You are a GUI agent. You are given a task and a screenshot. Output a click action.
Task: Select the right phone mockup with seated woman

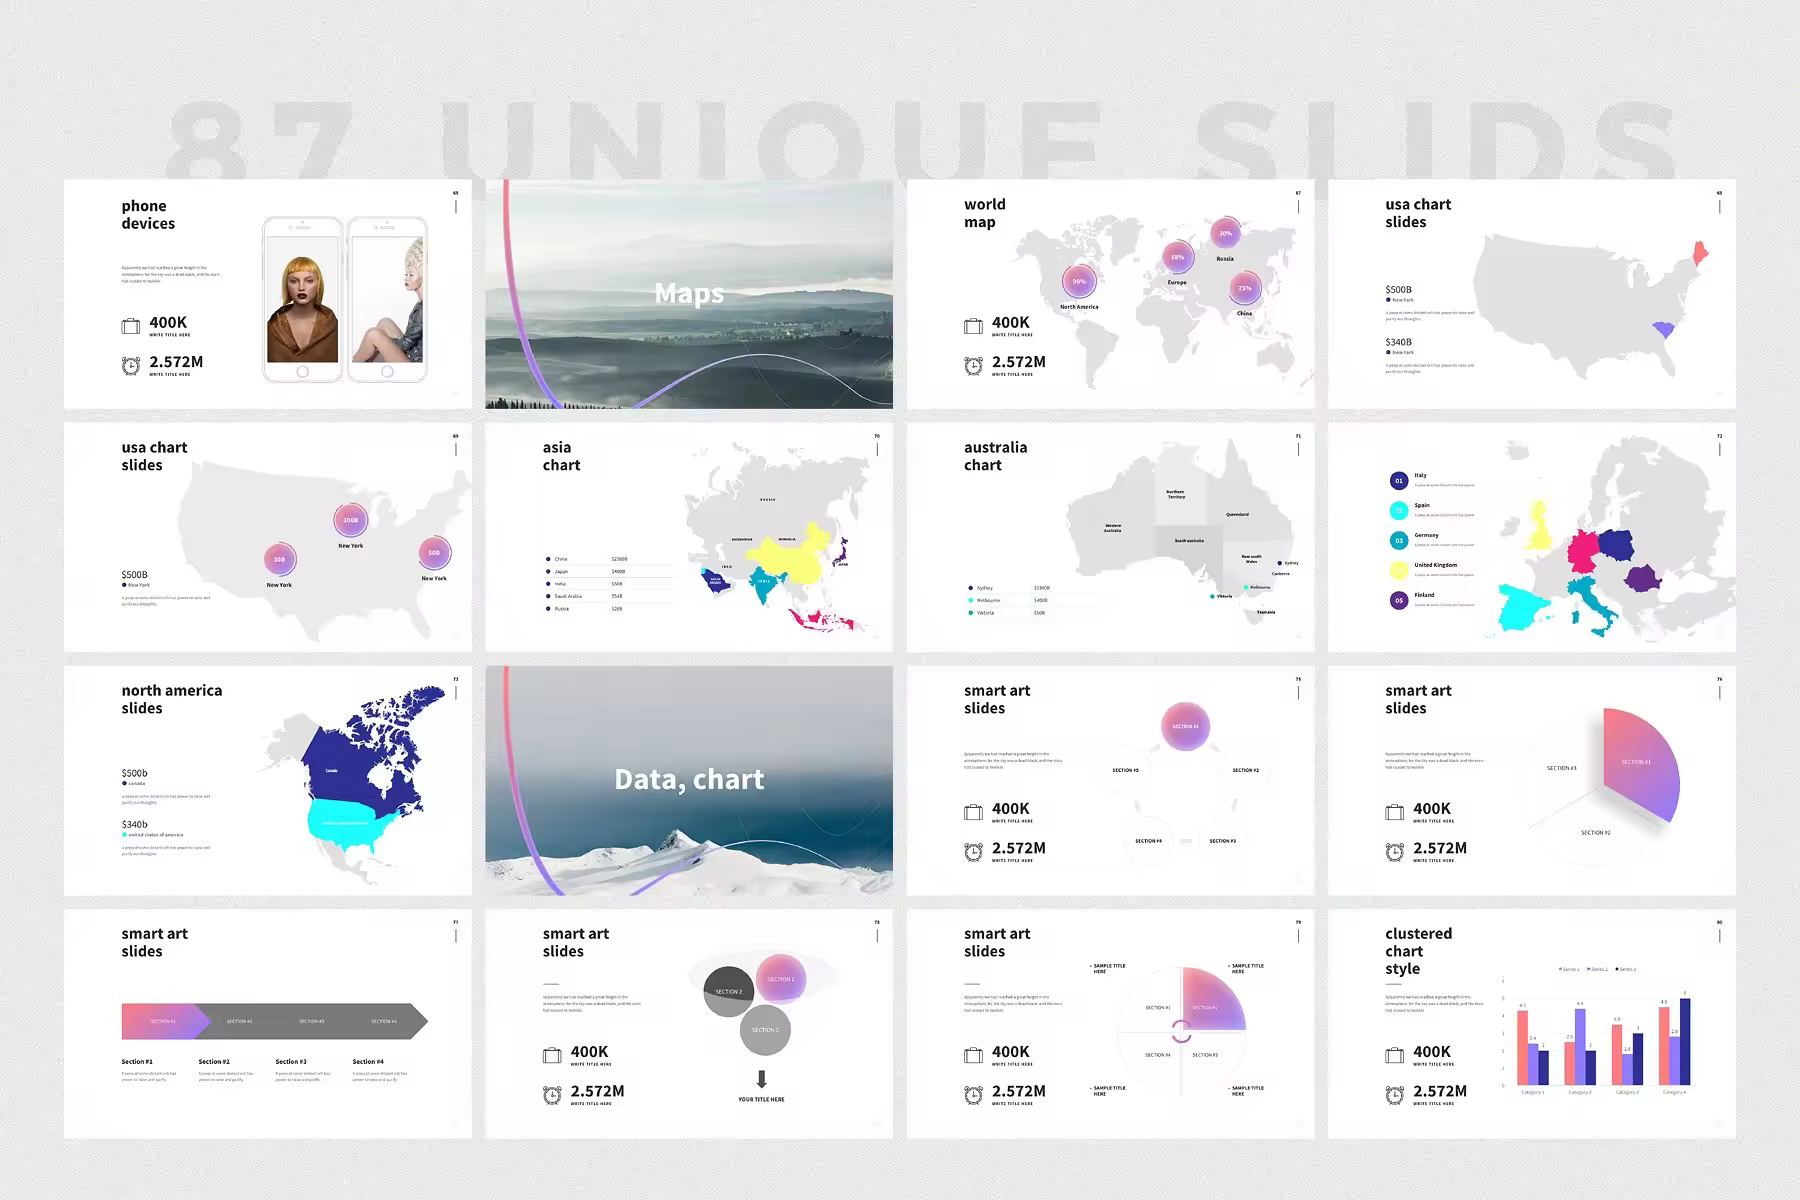(387, 300)
